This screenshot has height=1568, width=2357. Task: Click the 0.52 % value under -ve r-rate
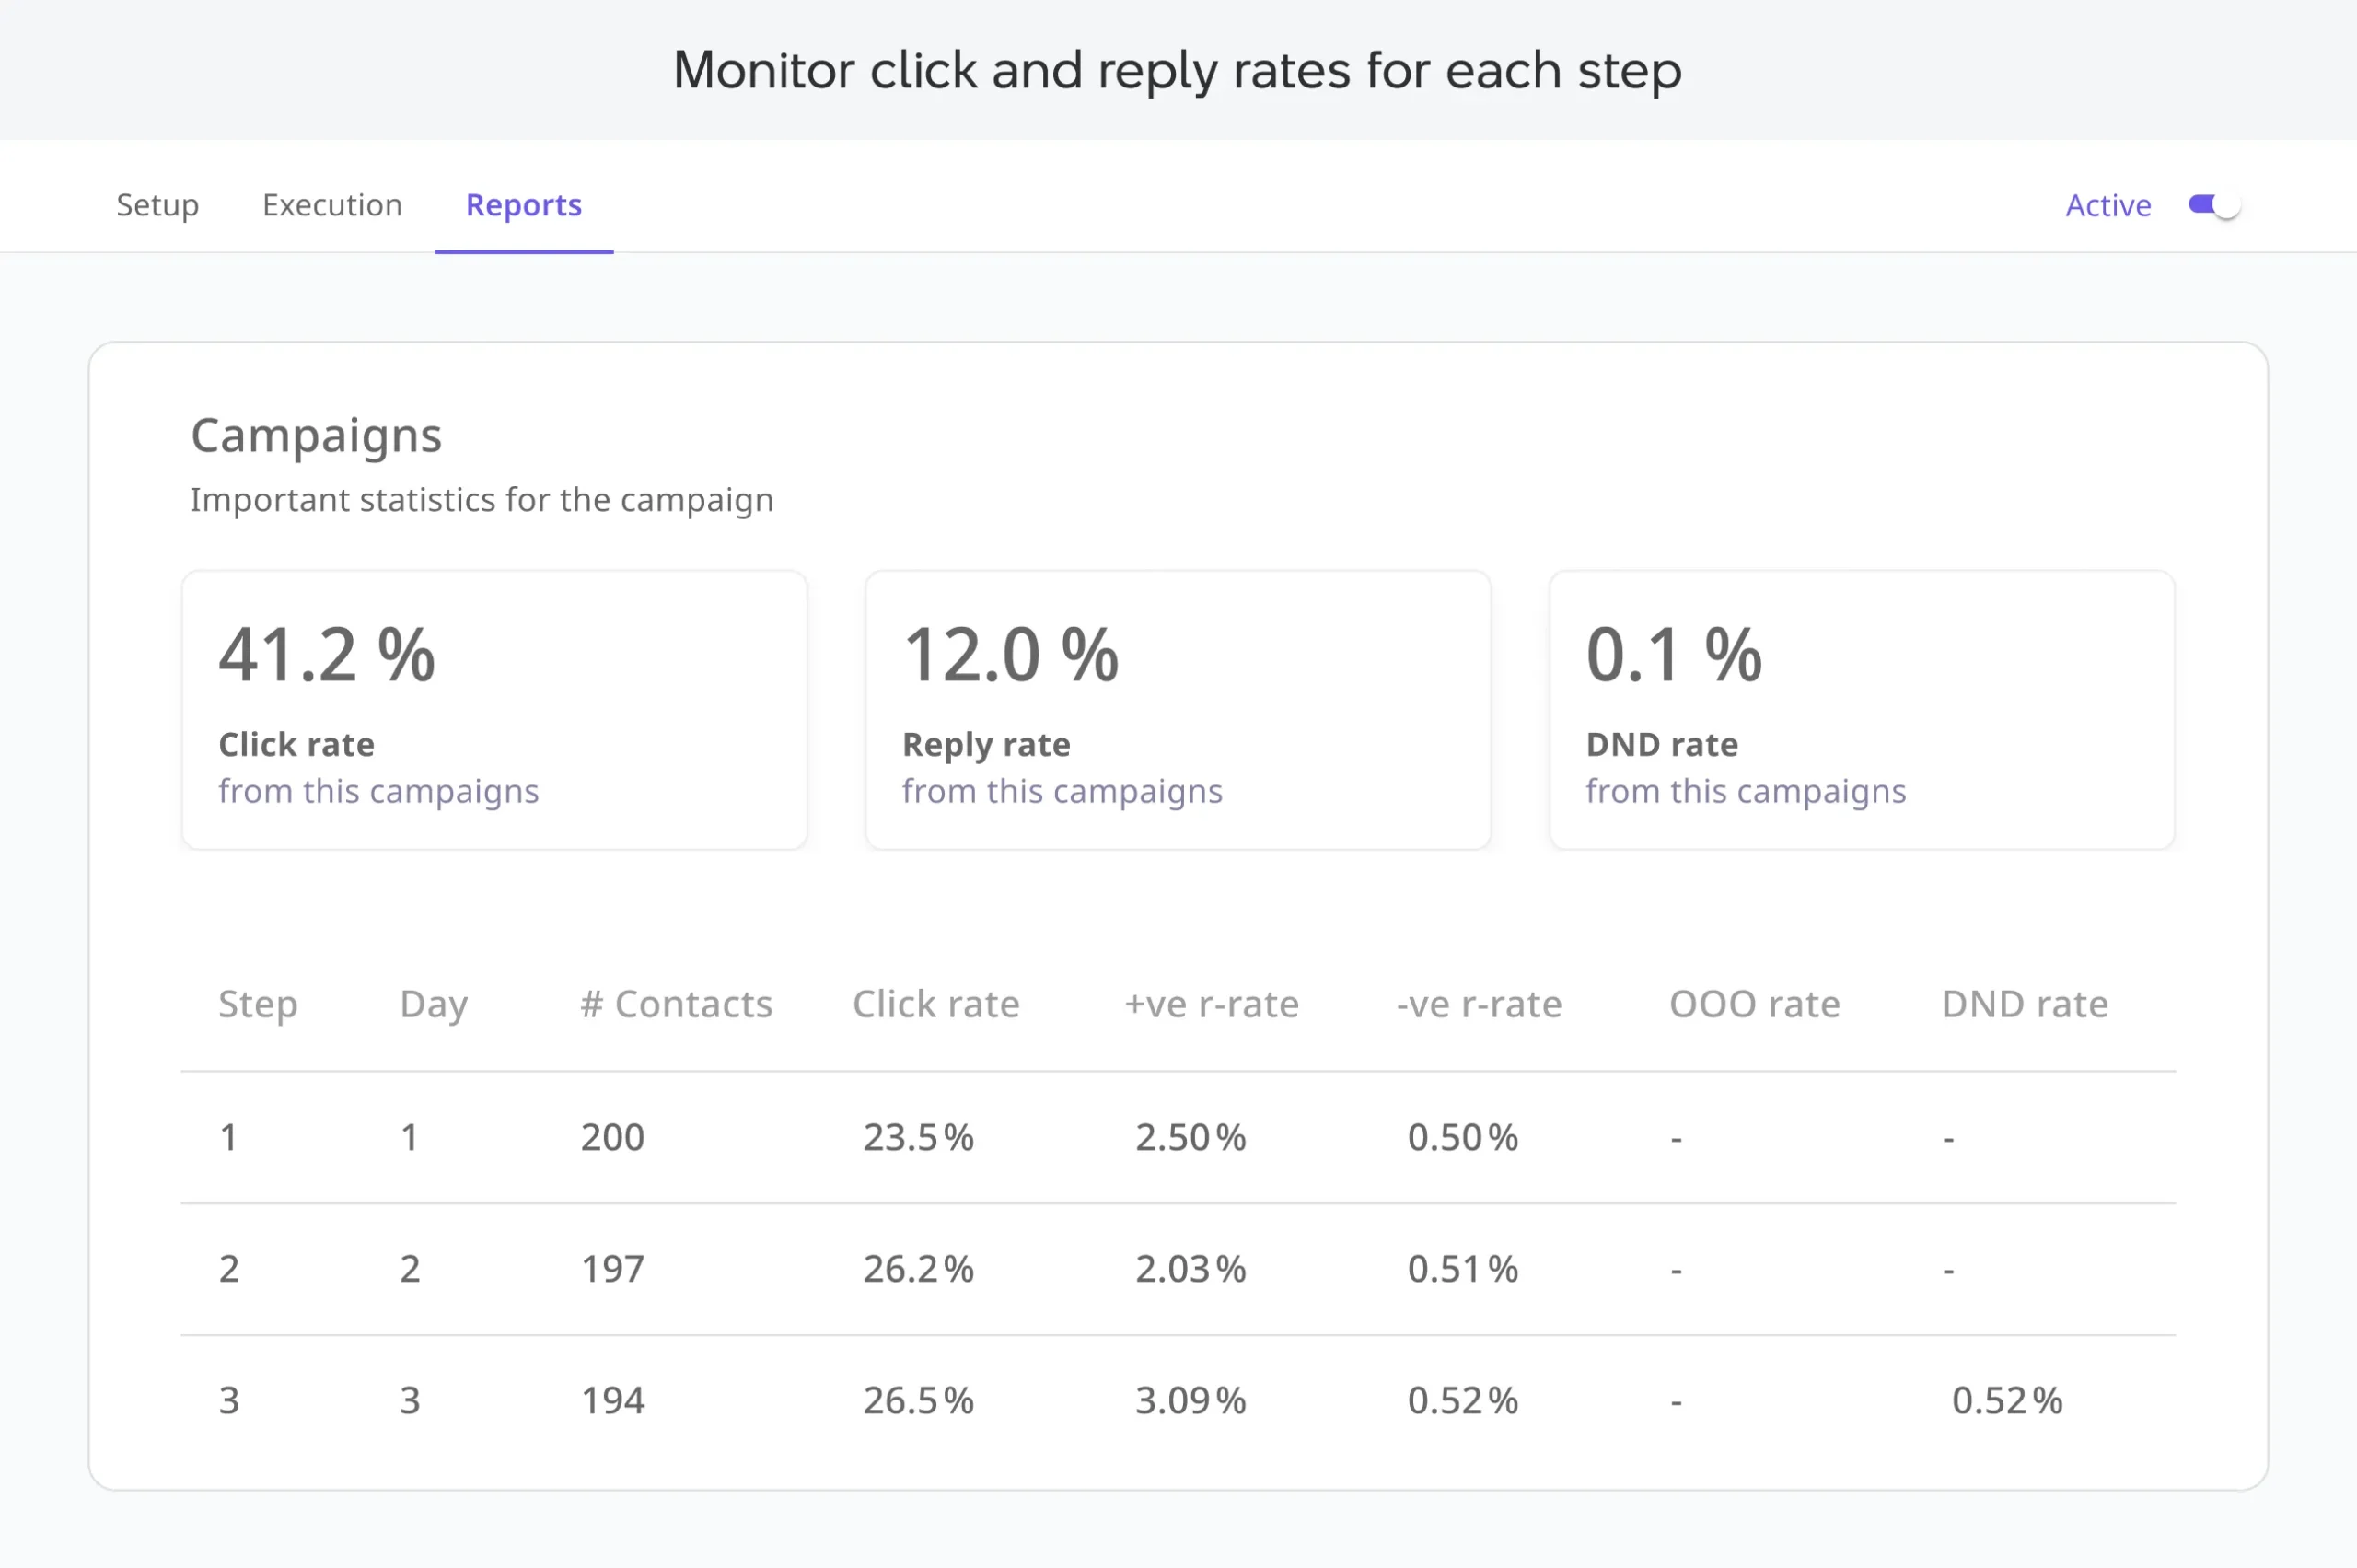point(1463,1401)
